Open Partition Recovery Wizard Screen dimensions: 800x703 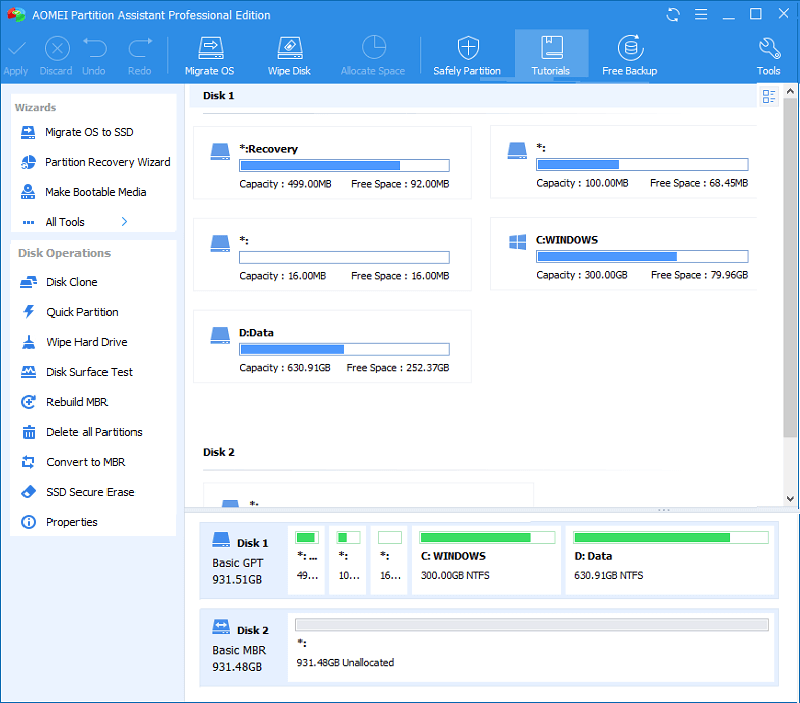(x=95, y=162)
